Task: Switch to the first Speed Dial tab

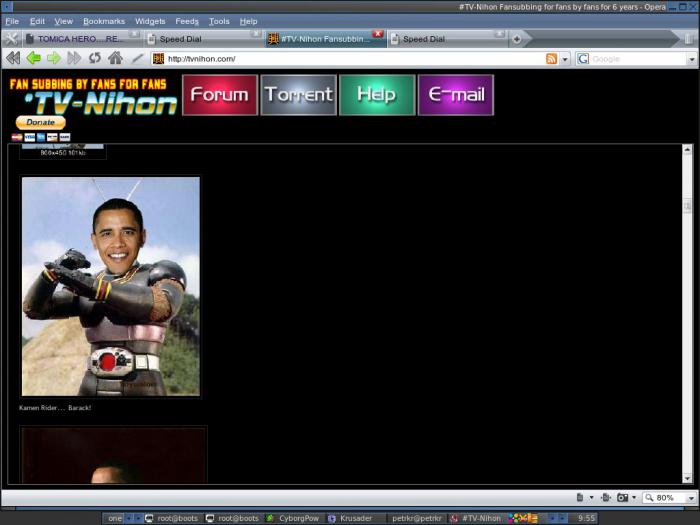Action: tap(204, 39)
